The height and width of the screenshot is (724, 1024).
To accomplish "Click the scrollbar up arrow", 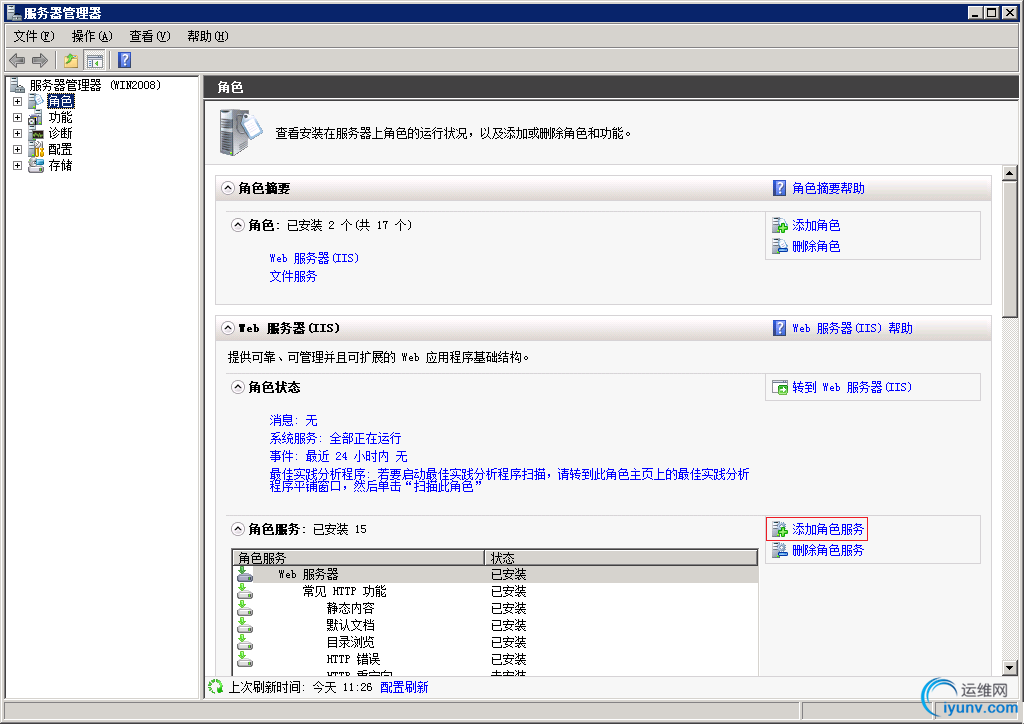I will pos(1010,173).
